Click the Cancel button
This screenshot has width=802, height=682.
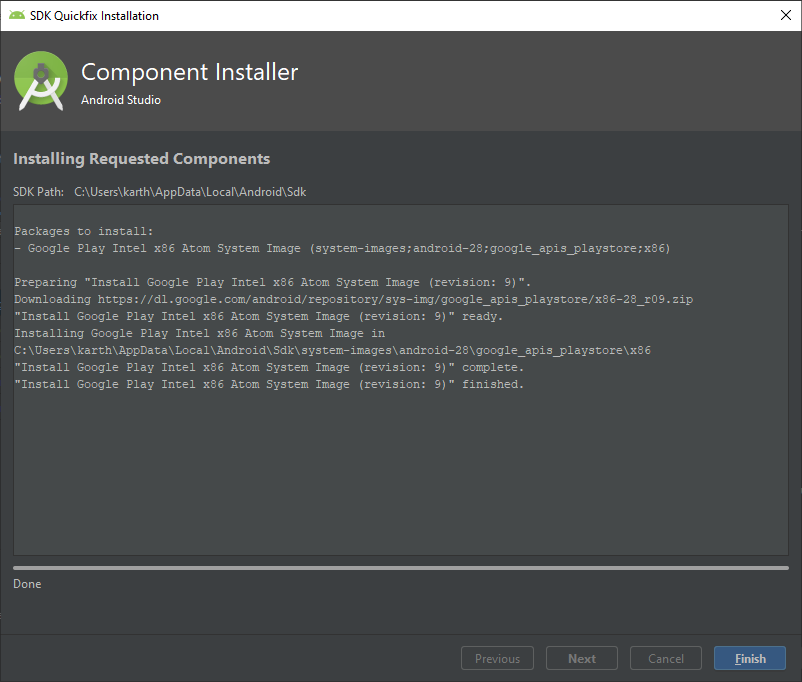[665, 658]
